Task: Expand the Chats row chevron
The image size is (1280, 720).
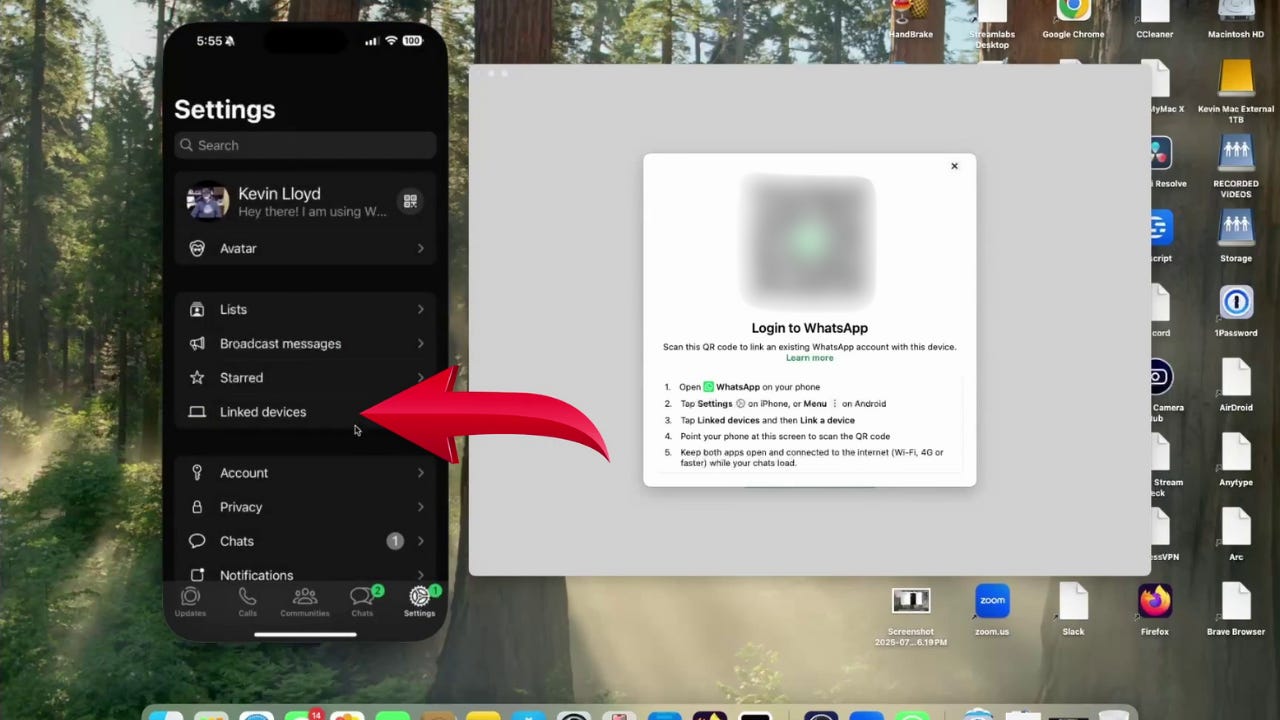Action: [x=420, y=541]
